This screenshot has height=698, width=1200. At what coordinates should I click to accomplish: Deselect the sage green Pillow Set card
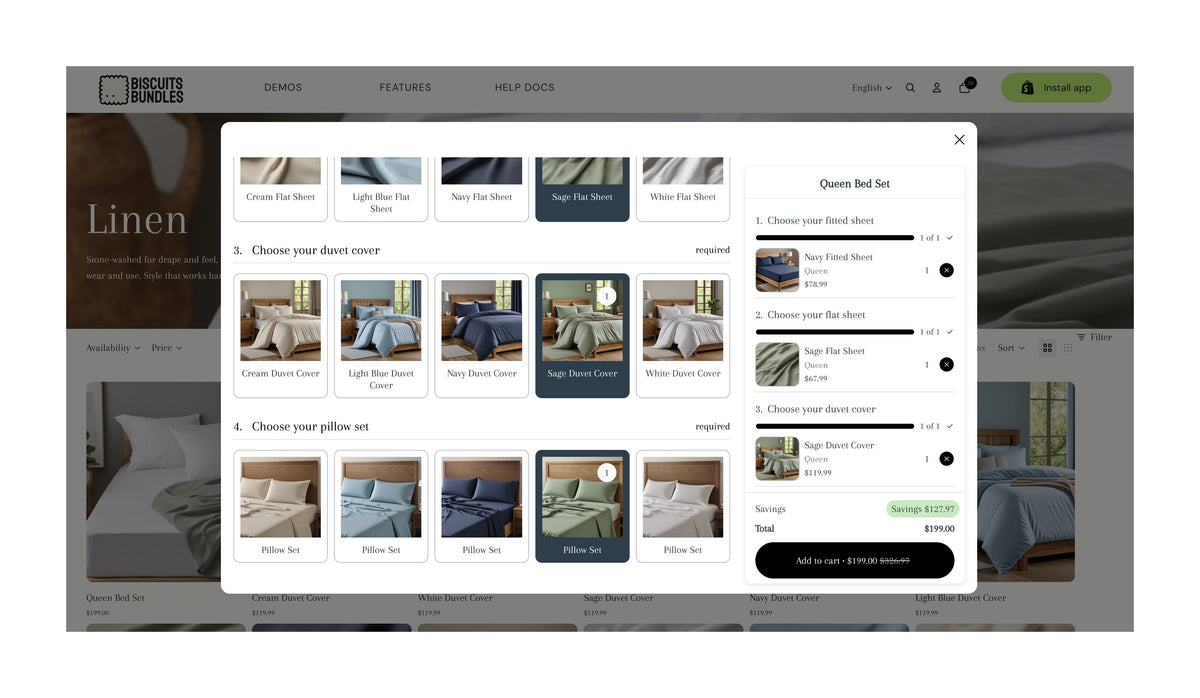pyautogui.click(x=582, y=506)
